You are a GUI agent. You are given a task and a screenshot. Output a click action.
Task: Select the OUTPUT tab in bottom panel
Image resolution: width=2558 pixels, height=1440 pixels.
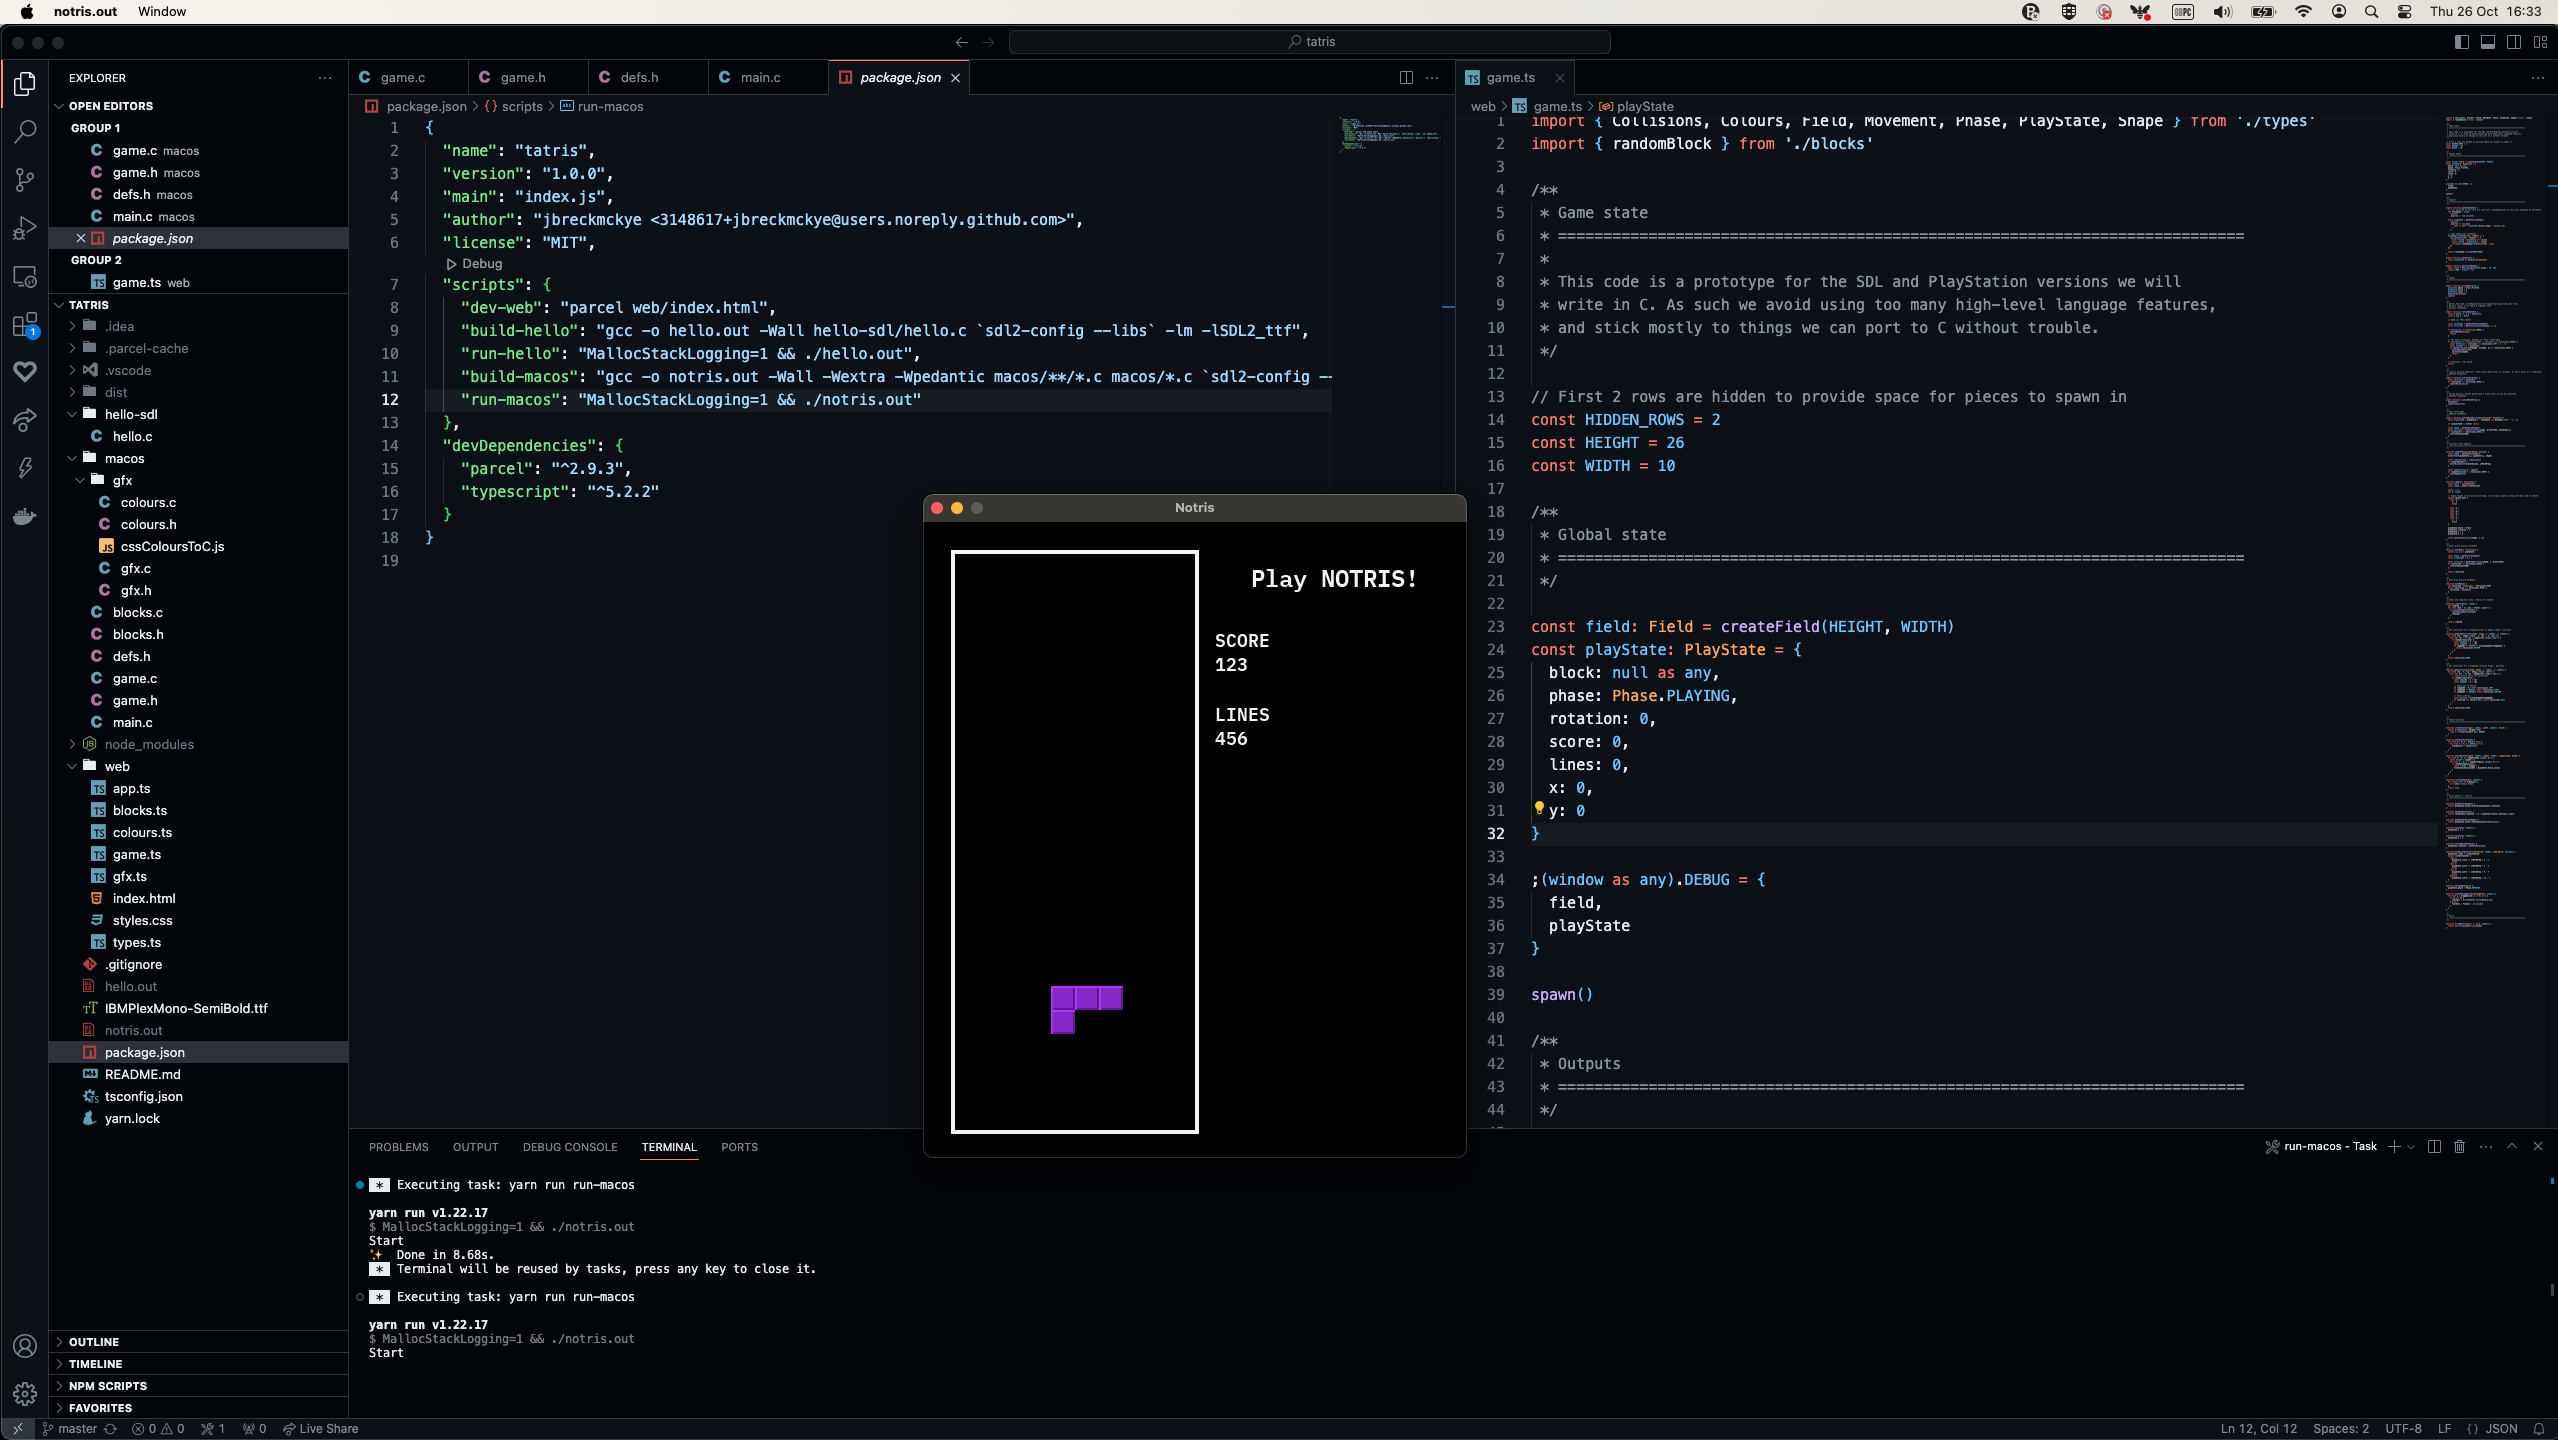(x=474, y=1147)
